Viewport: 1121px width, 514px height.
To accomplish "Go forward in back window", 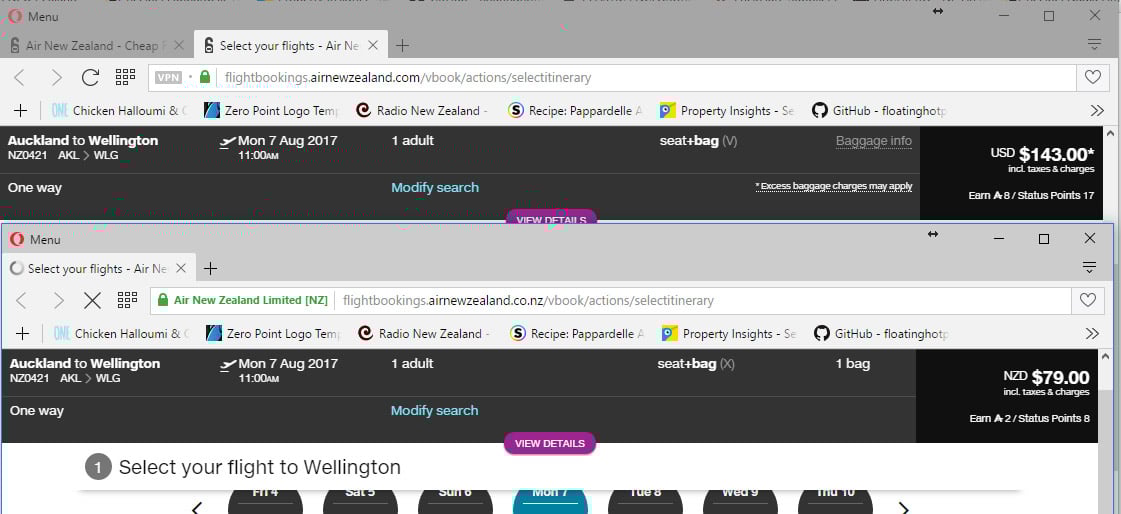I will click(x=56, y=77).
